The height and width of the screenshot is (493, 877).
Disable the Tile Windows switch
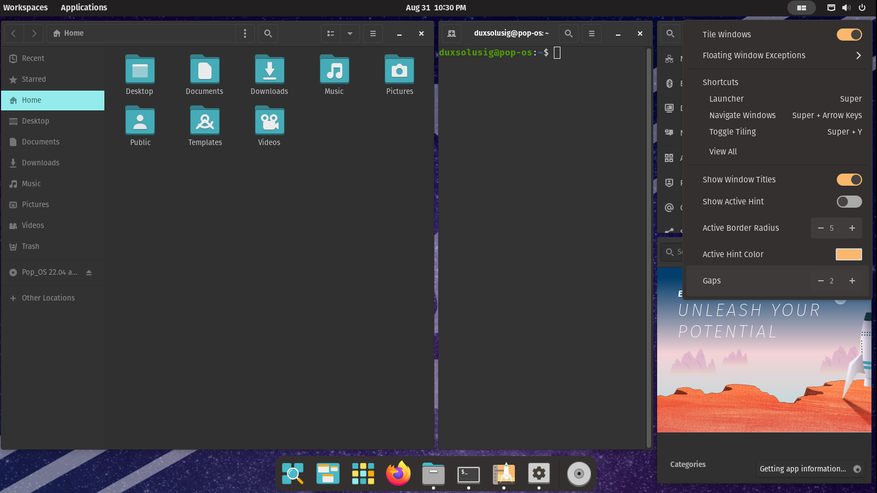[849, 35]
